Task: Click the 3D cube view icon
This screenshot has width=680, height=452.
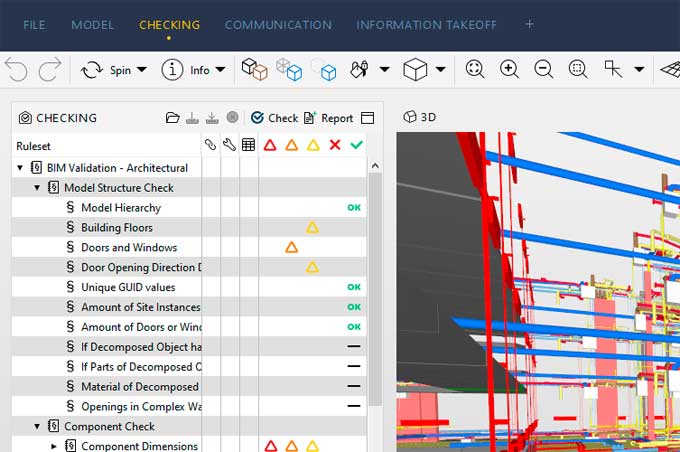Action: (415, 69)
